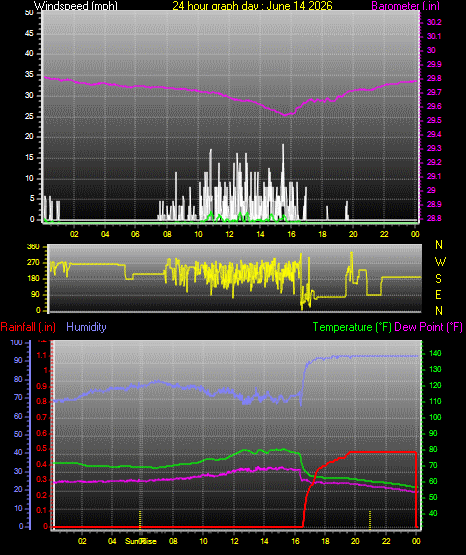The image size is (466, 555).
Task: Click the "Rainfall (.in)" legend label
Action: pos(28,327)
